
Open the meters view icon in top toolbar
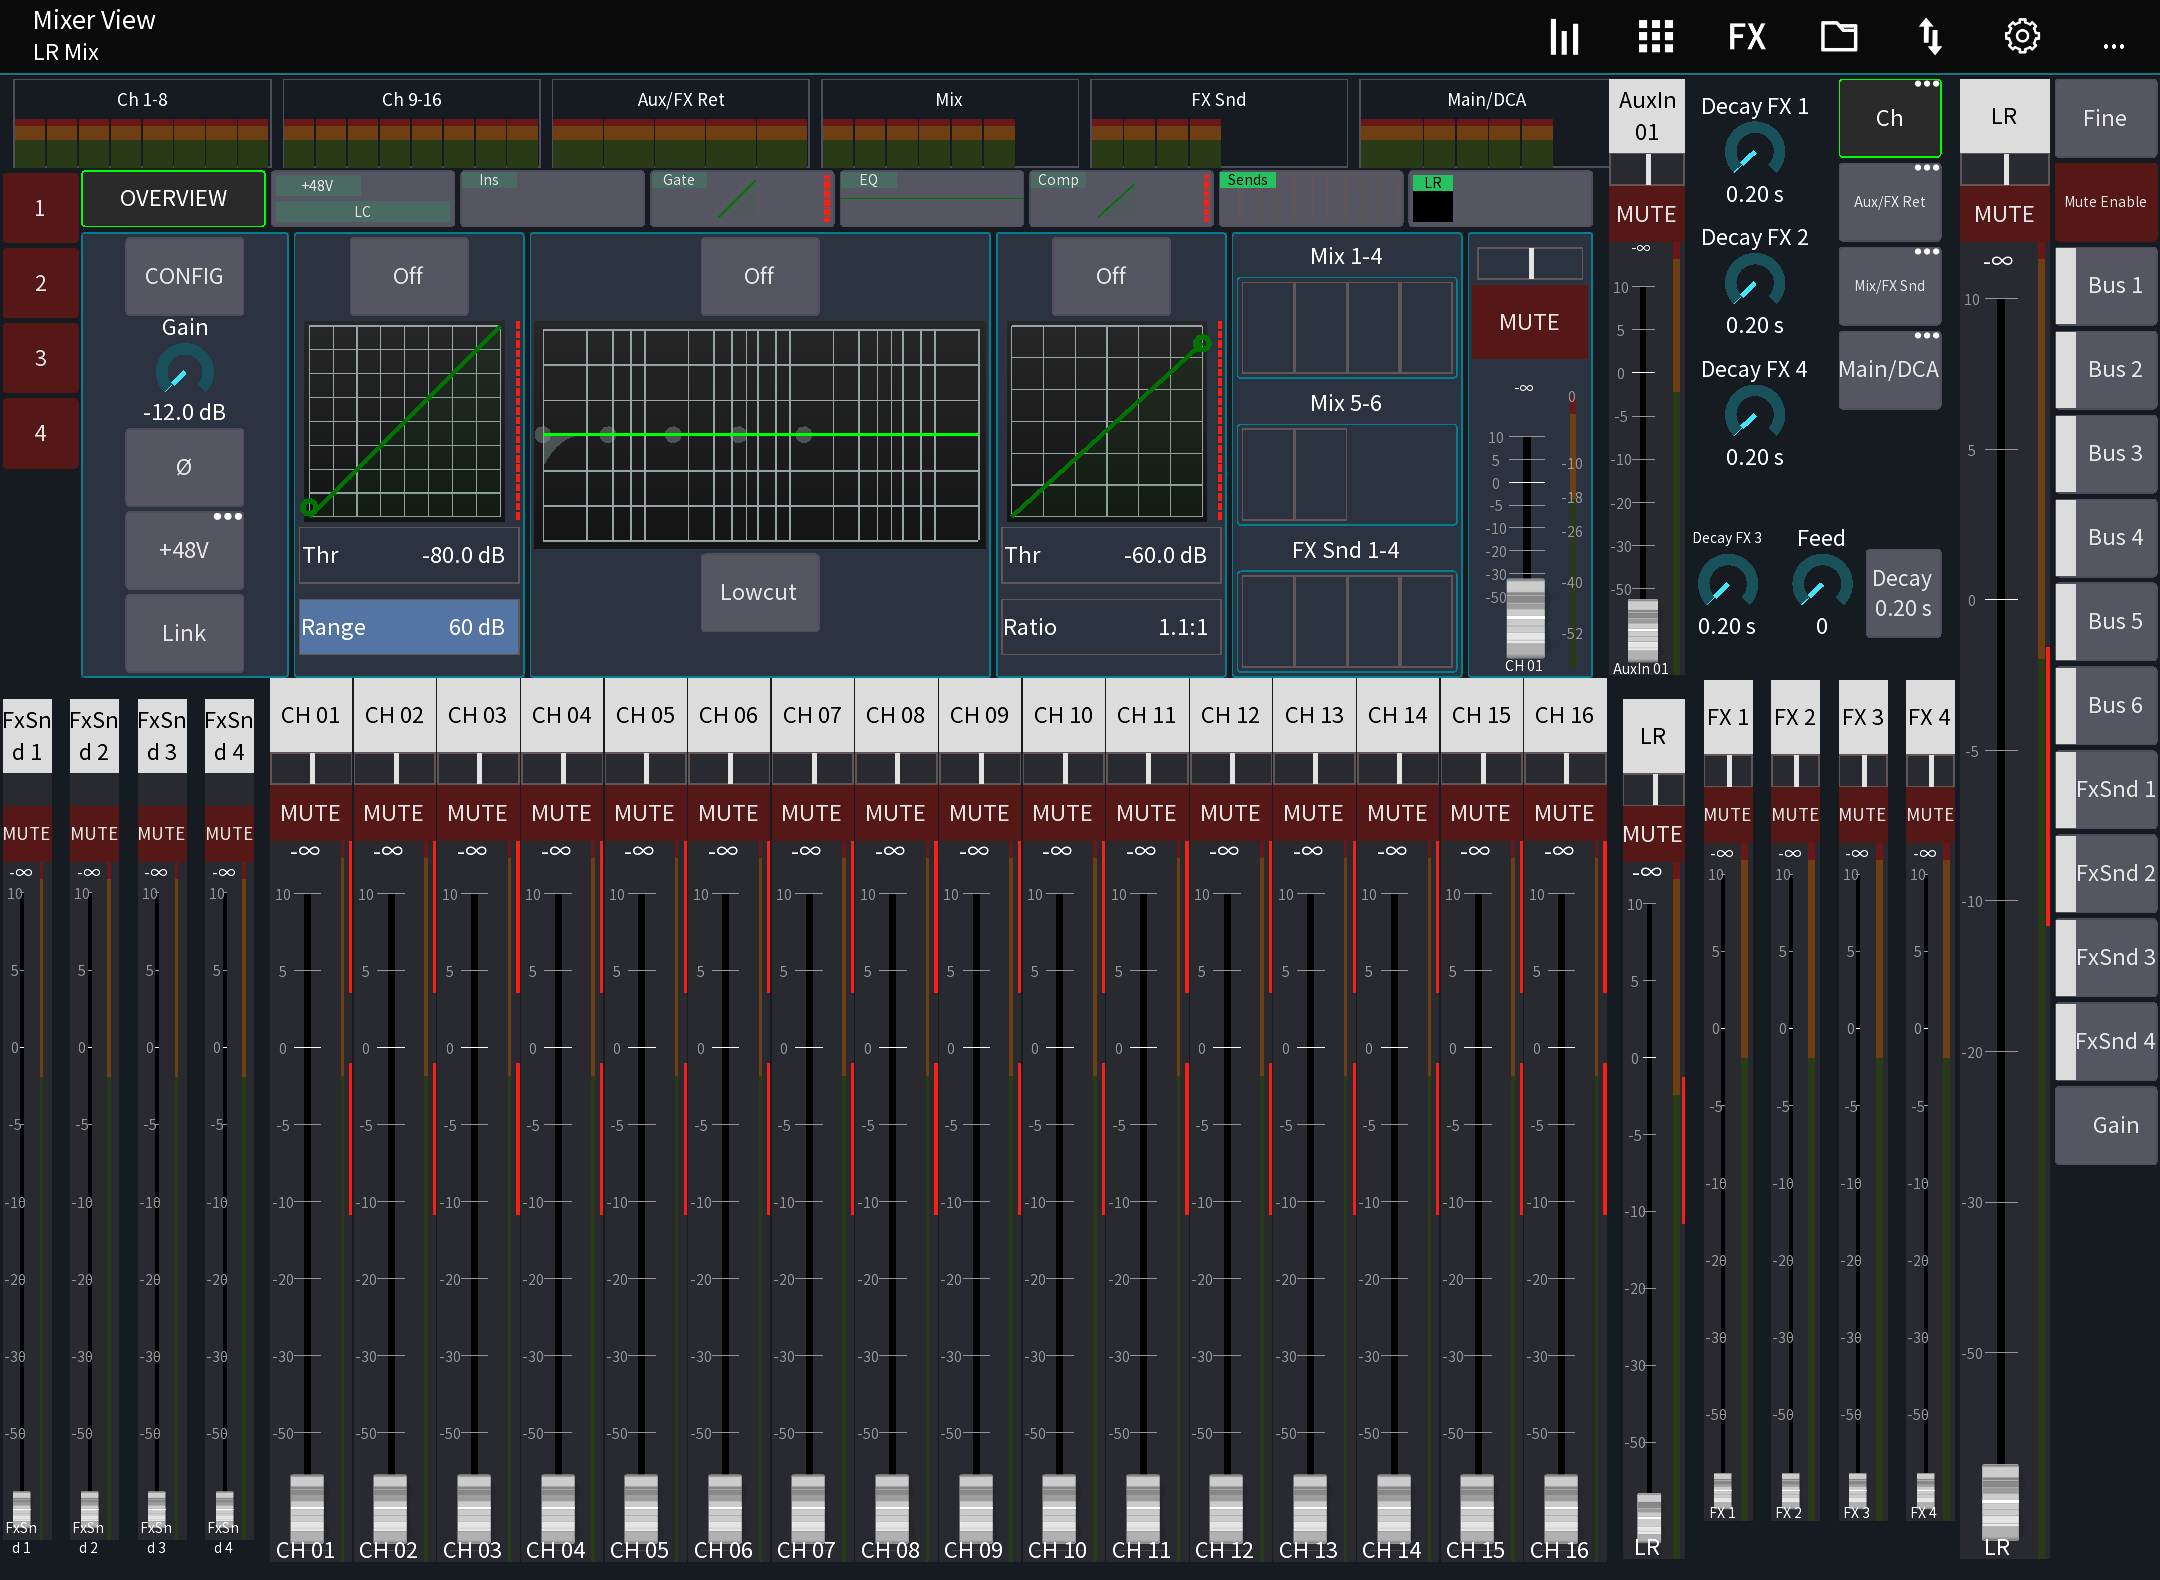point(1563,36)
